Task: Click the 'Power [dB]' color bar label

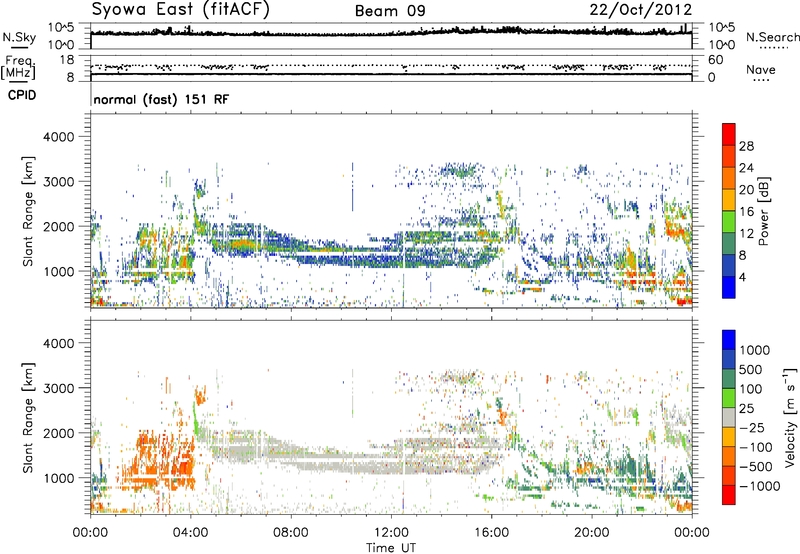Action: (x=763, y=211)
